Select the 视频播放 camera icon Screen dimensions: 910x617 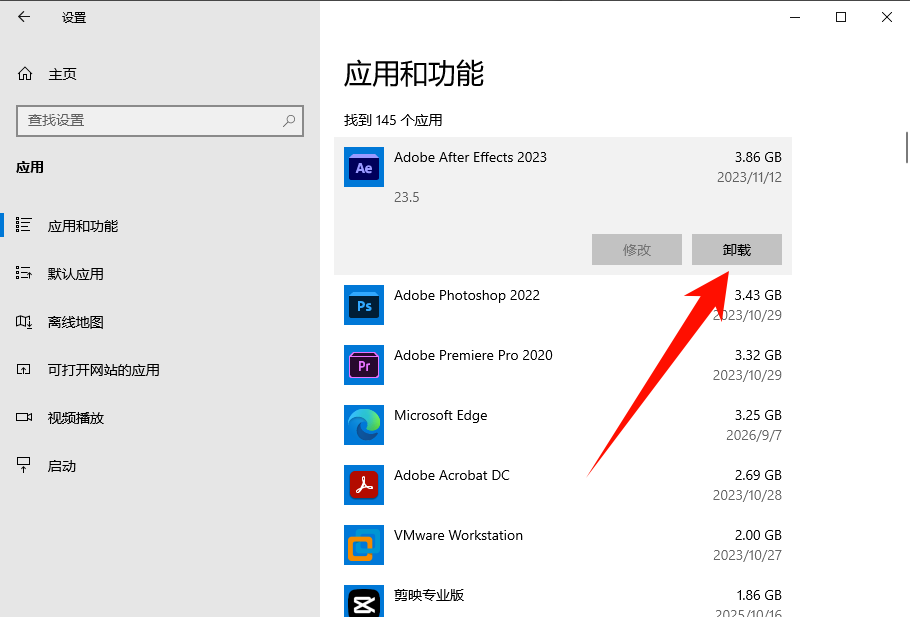[24, 417]
